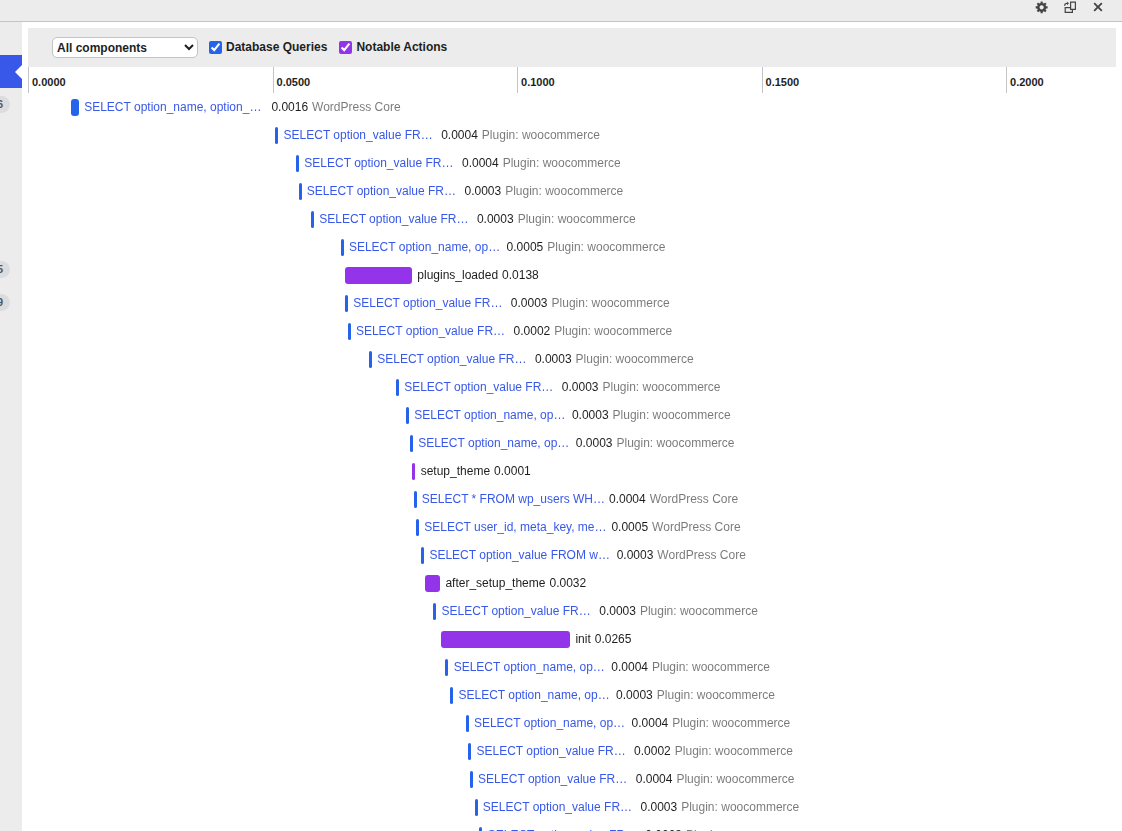Image resolution: width=1122 pixels, height=831 pixels.
Task: Click the 0.1500 timeline tick label
Action: (782, 82)
